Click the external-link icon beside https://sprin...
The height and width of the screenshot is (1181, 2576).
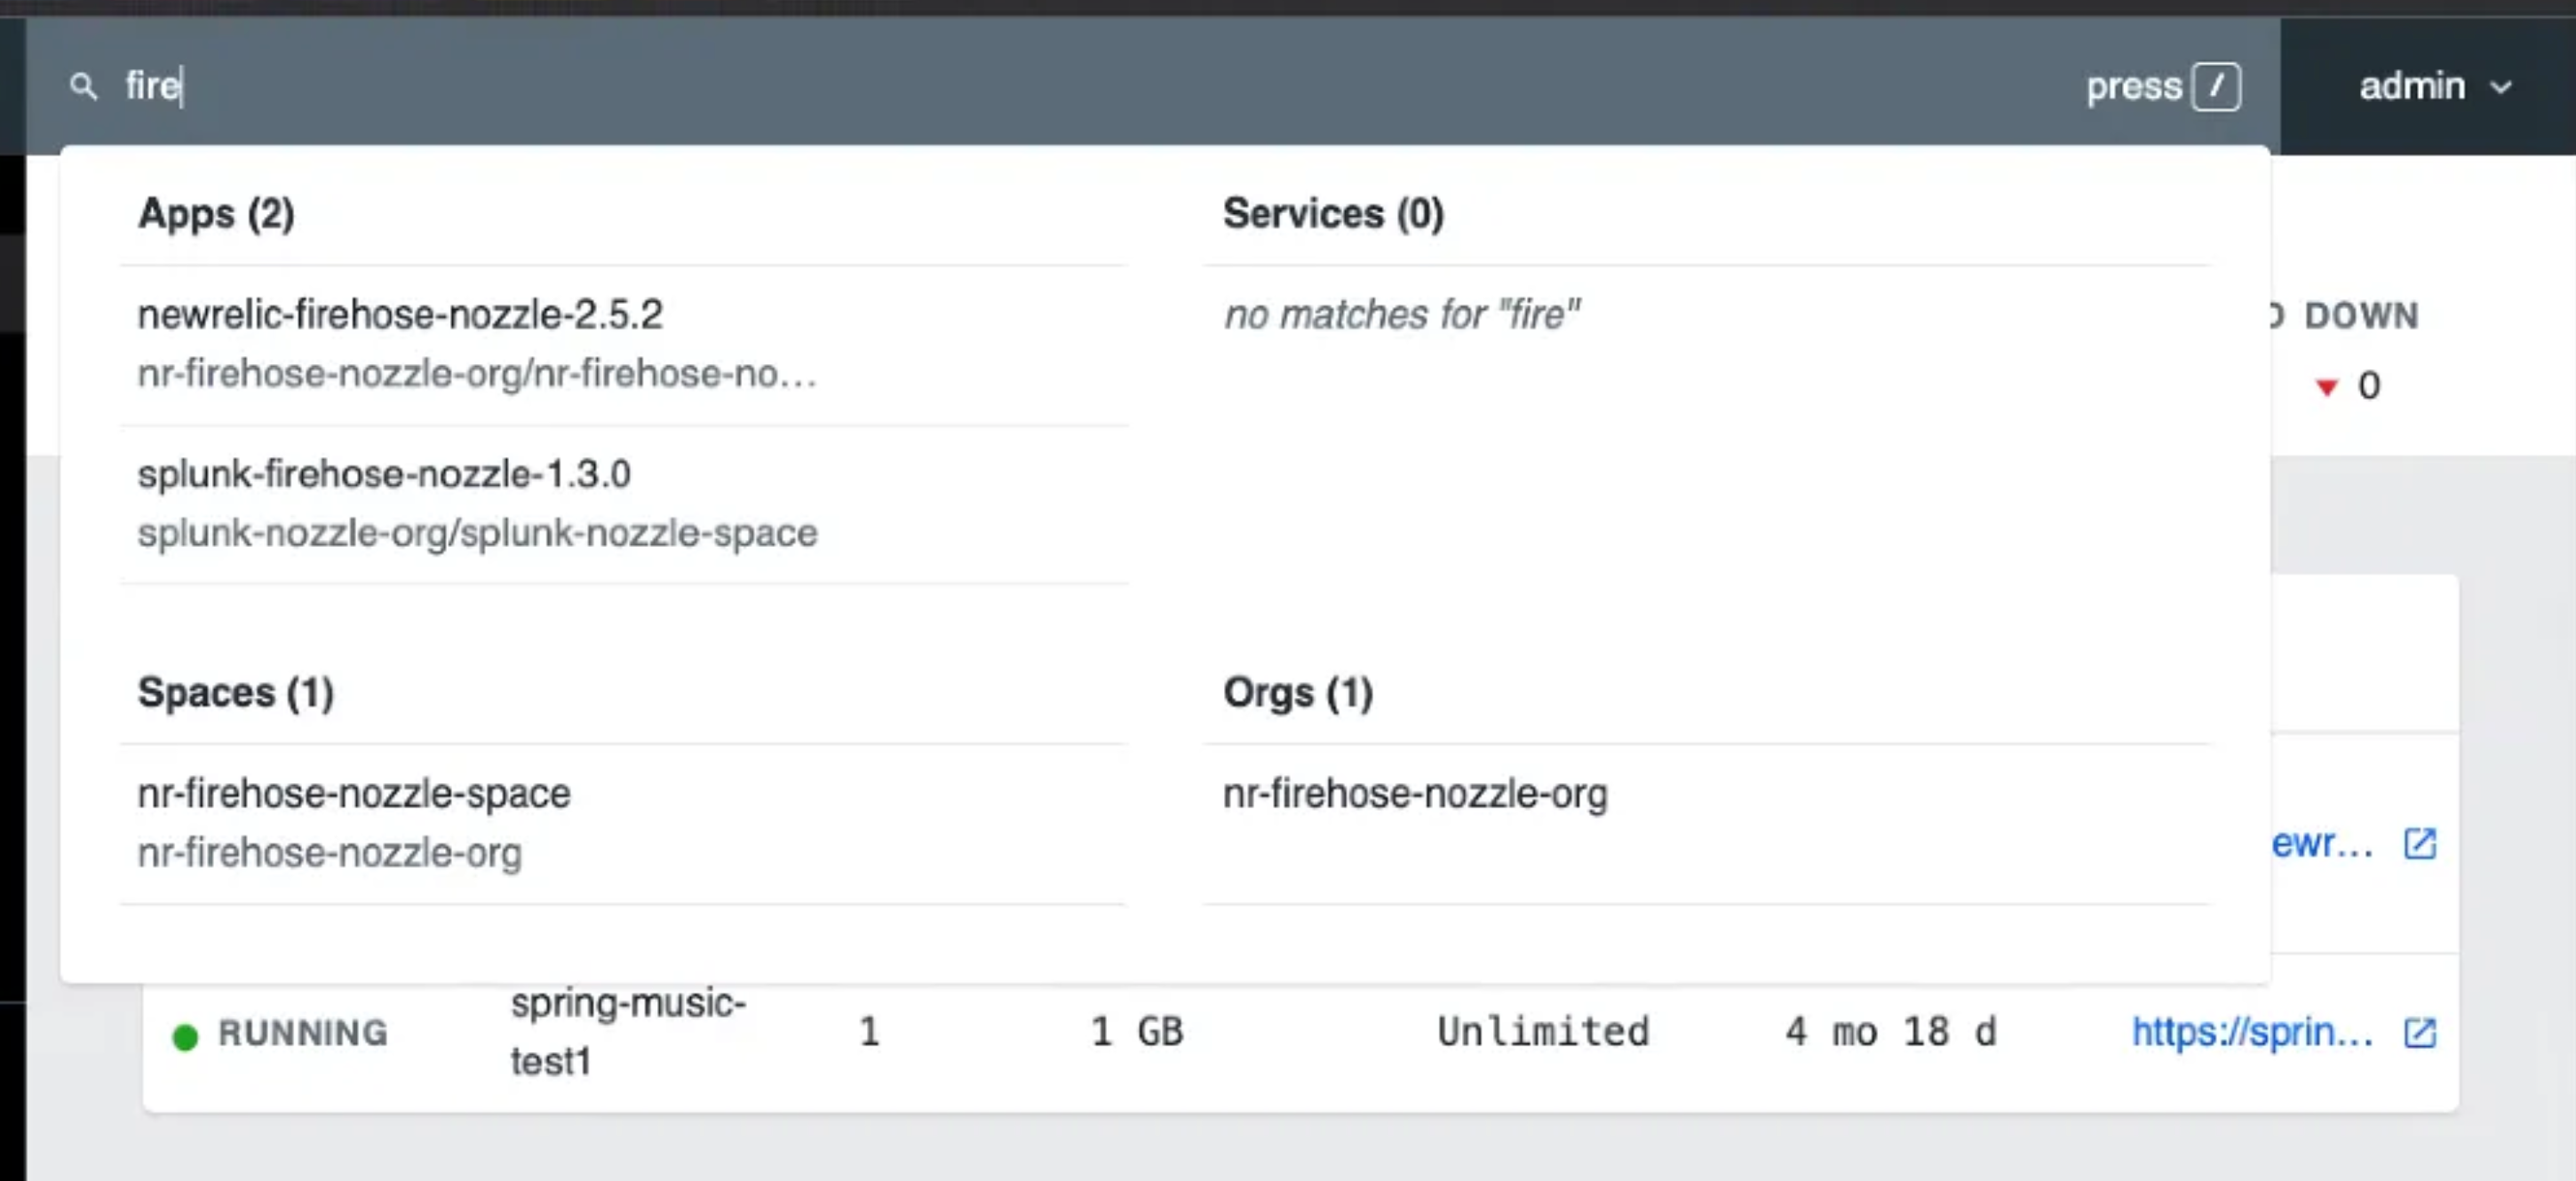[2419, 1032]
